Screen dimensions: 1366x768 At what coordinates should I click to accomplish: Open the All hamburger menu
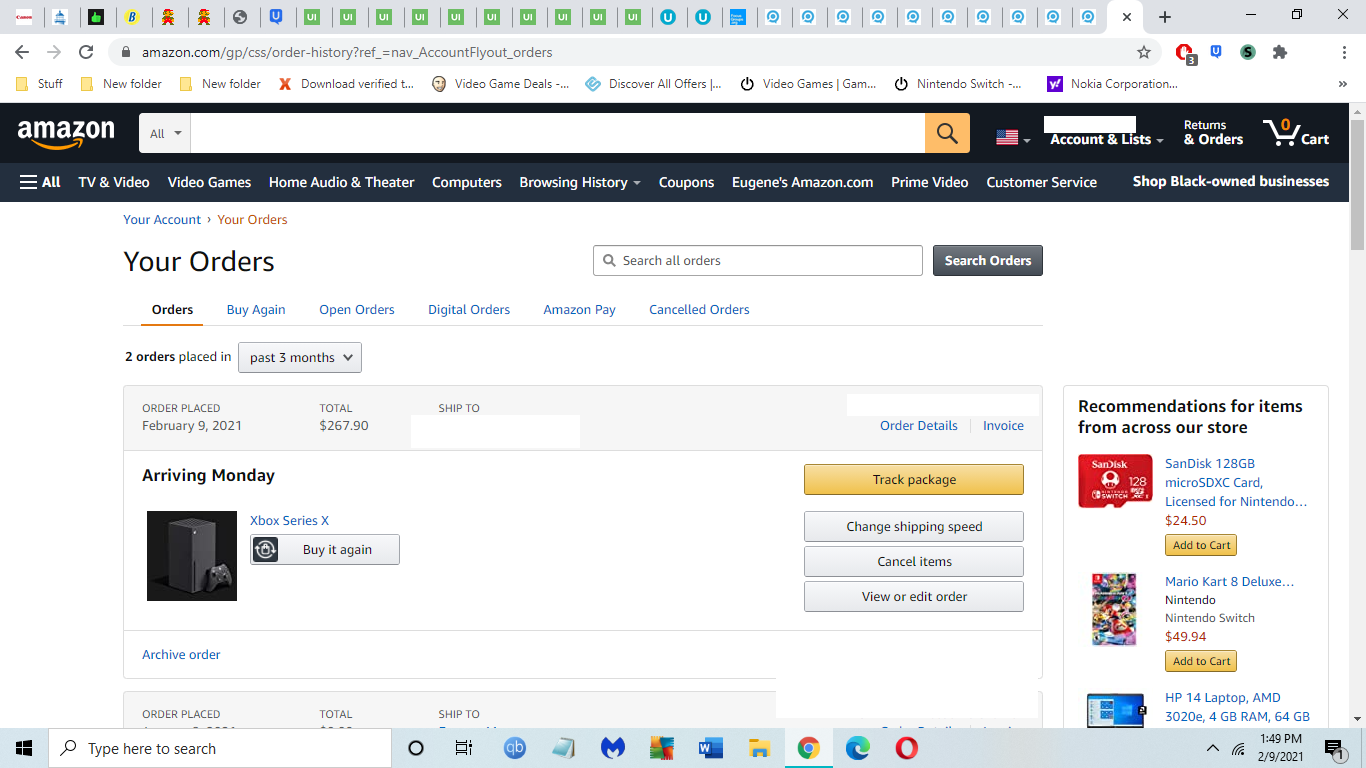click(40, 182)
